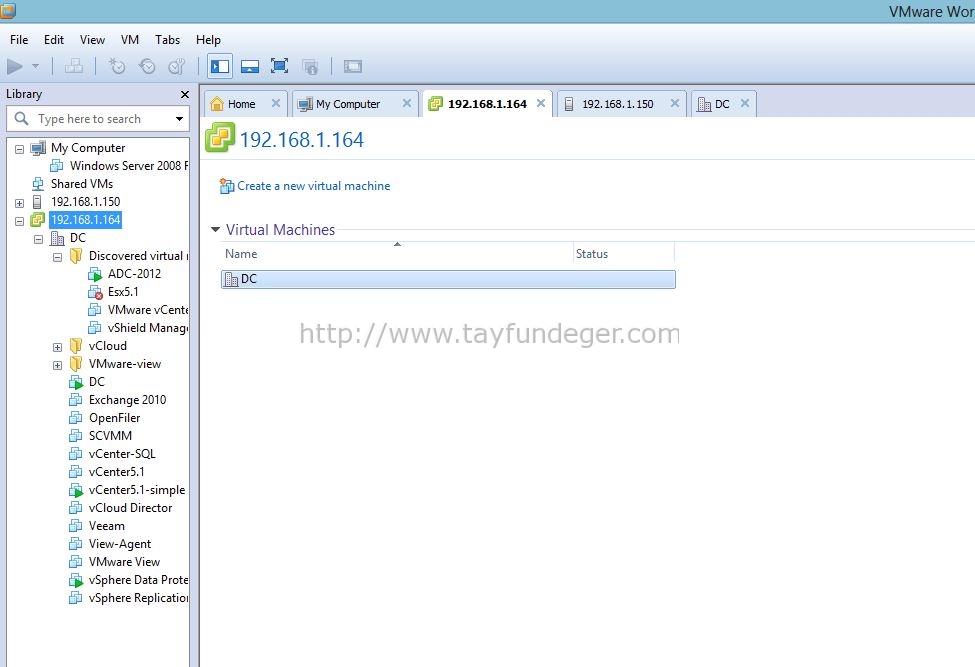Screen dimensions: 975x667
Task: Toggle the Show Library sidebar icon
Action: tap(219, 66)
